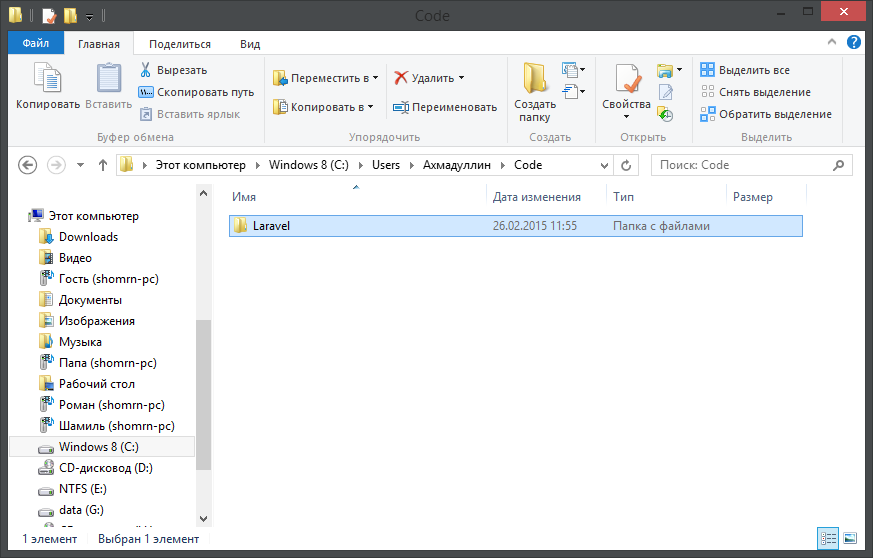Click the search magnifier icon
Viewport: 873px width, 558px height.
(x=838, y=165)
